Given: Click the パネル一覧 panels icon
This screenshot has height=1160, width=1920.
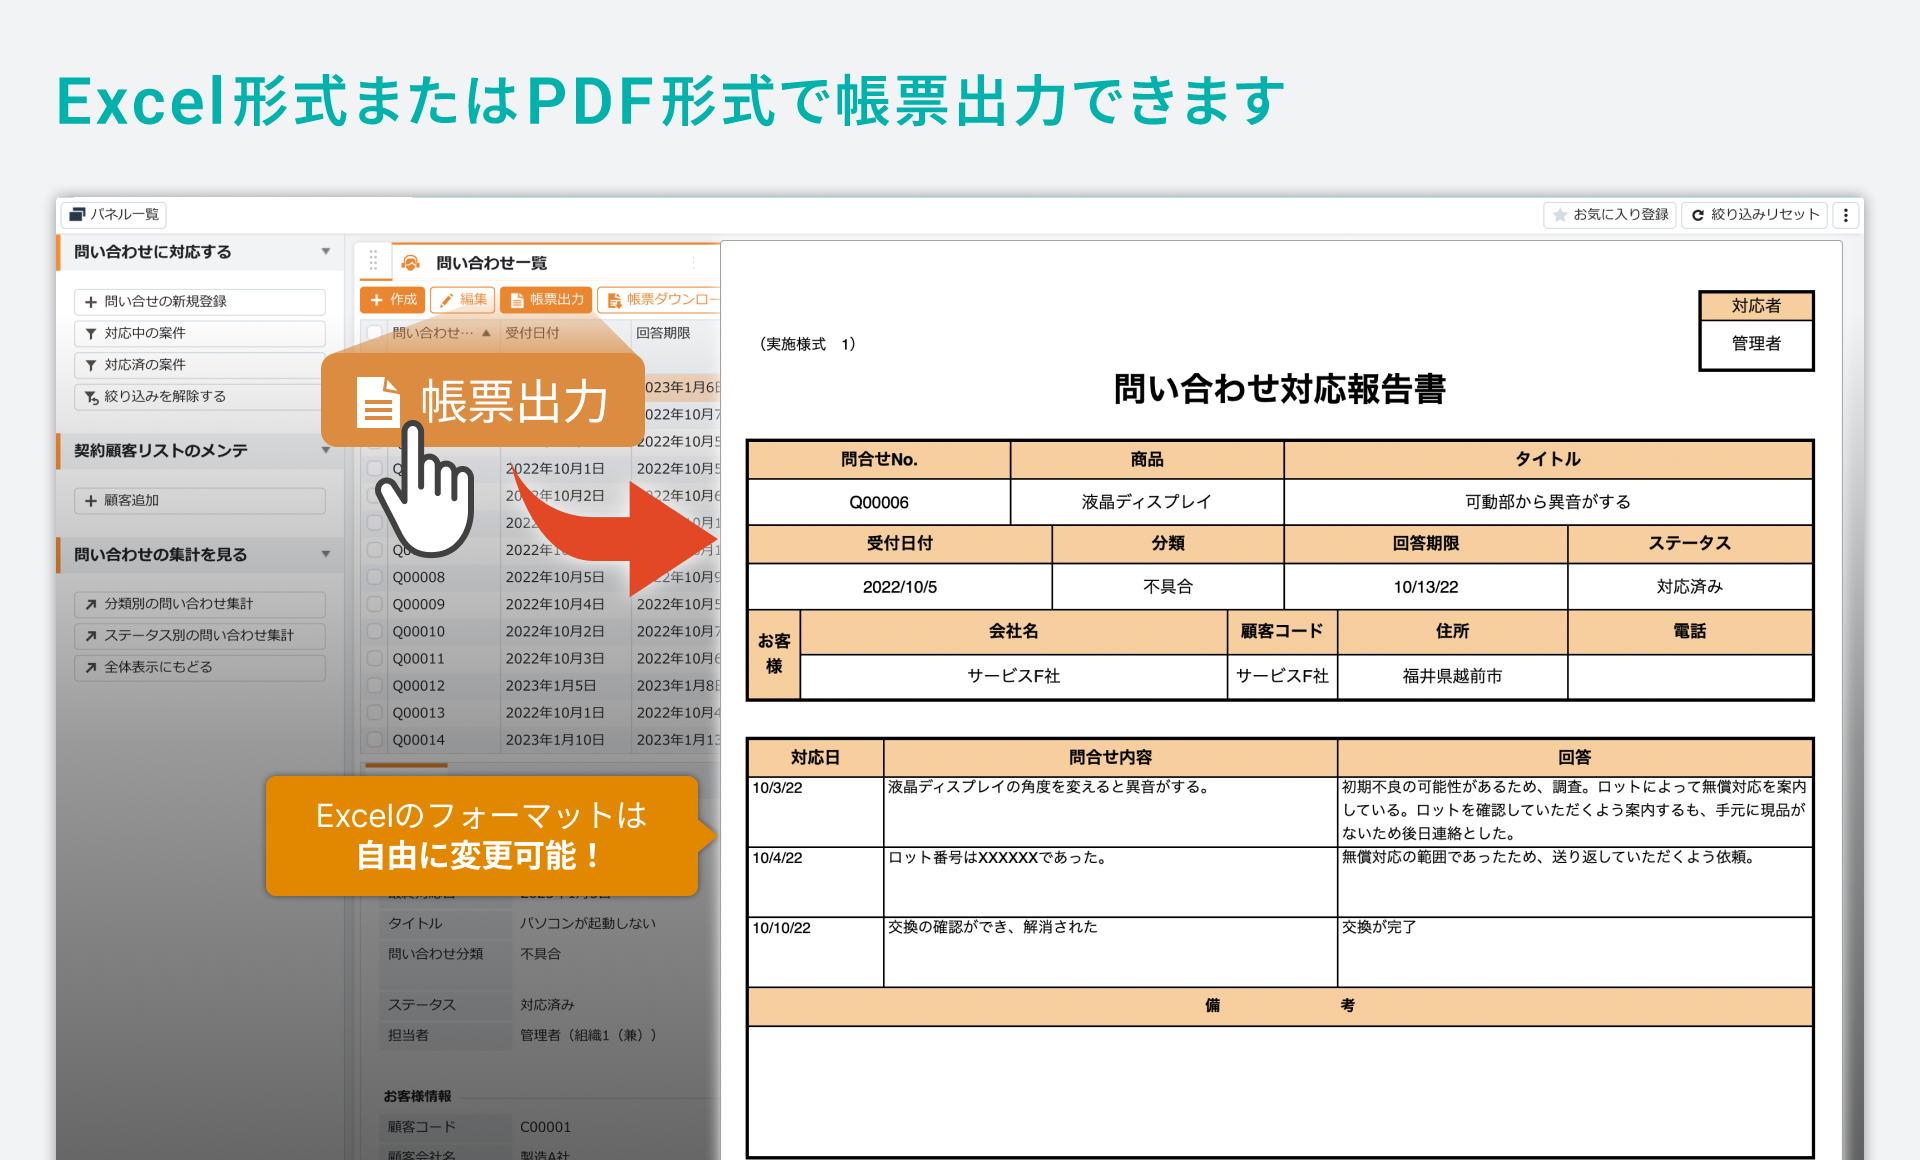Looking at the screenshot, I should pyautogui.click(x=78, y=214).
